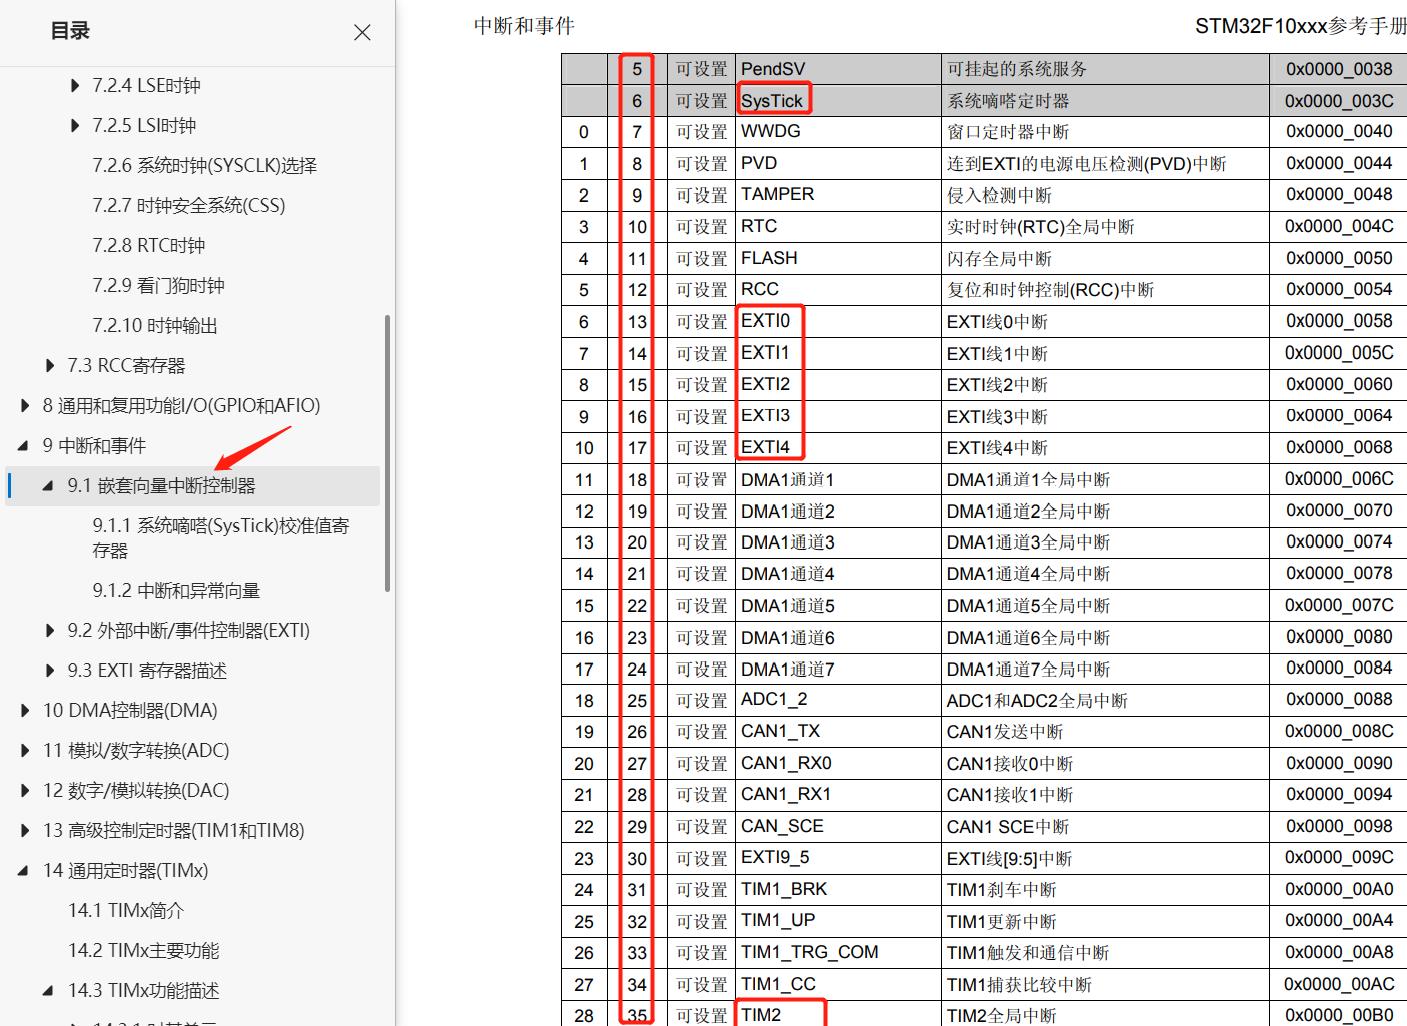Expand the 7.2.5 LSI时钟 entry
1407x1026 pixels.
pyautogui.click(x=75, y=126)
